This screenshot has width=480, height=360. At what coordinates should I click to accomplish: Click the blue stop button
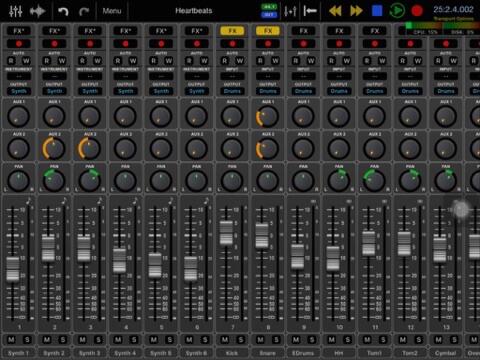pos(377,11)
